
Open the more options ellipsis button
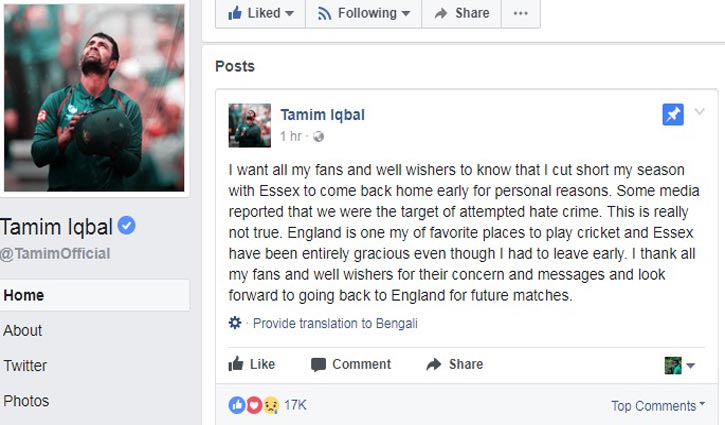520,13
